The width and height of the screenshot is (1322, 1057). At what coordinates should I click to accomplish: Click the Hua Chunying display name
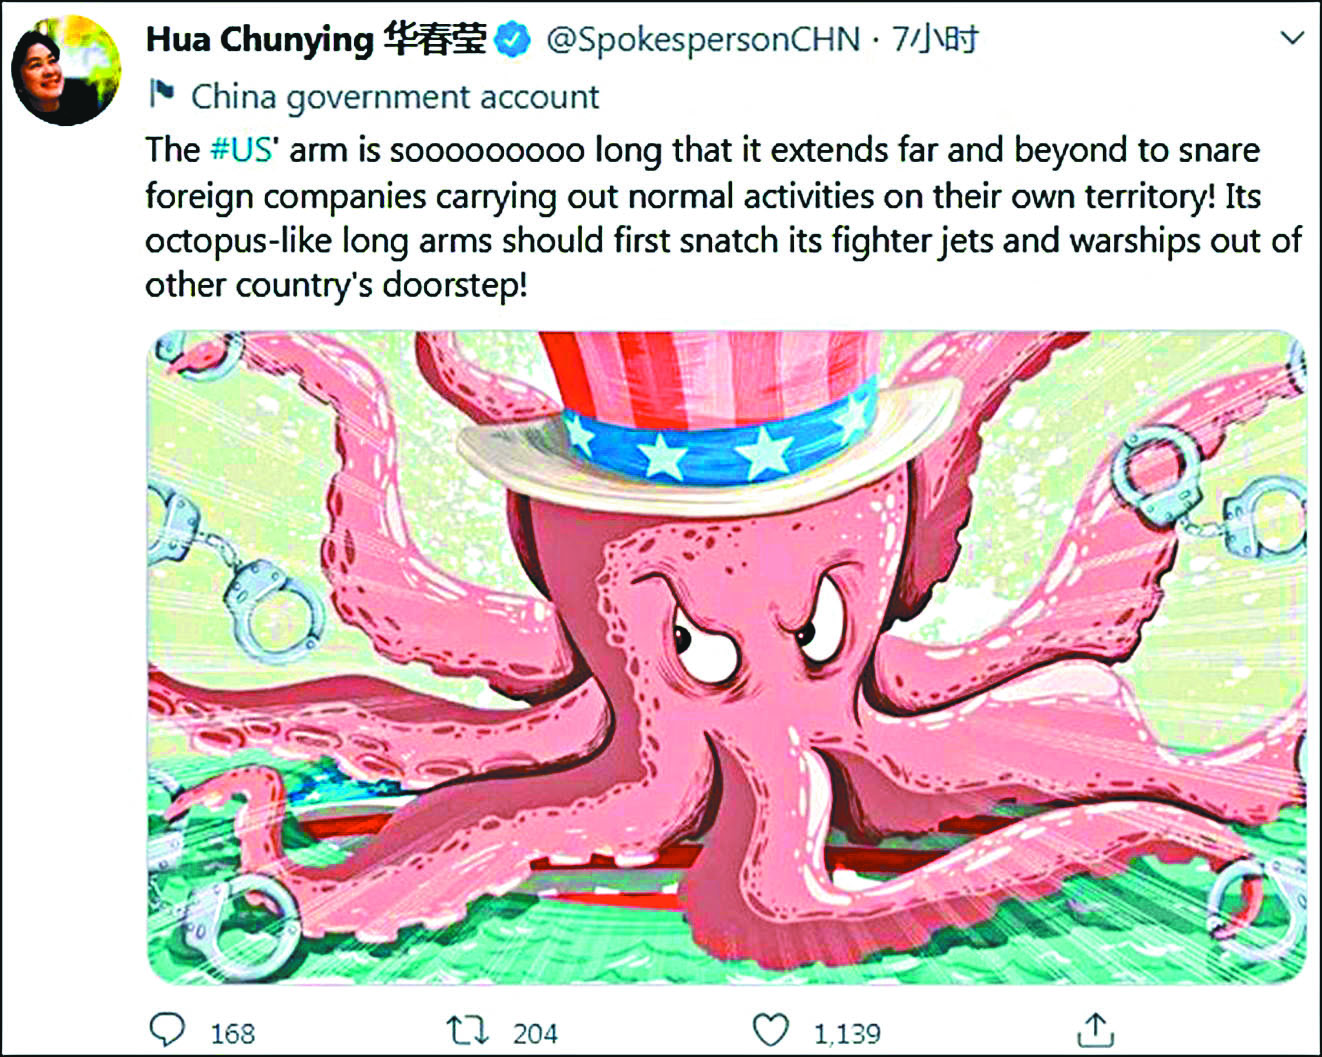[259, 40]
